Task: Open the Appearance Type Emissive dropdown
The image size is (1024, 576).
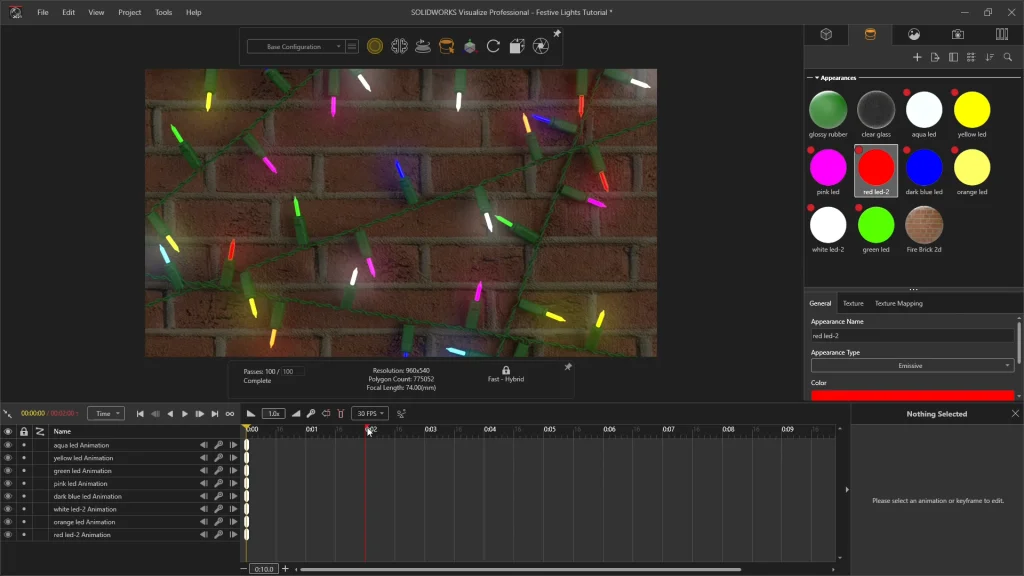Action: pyautogui.click(x=911, y=366)
